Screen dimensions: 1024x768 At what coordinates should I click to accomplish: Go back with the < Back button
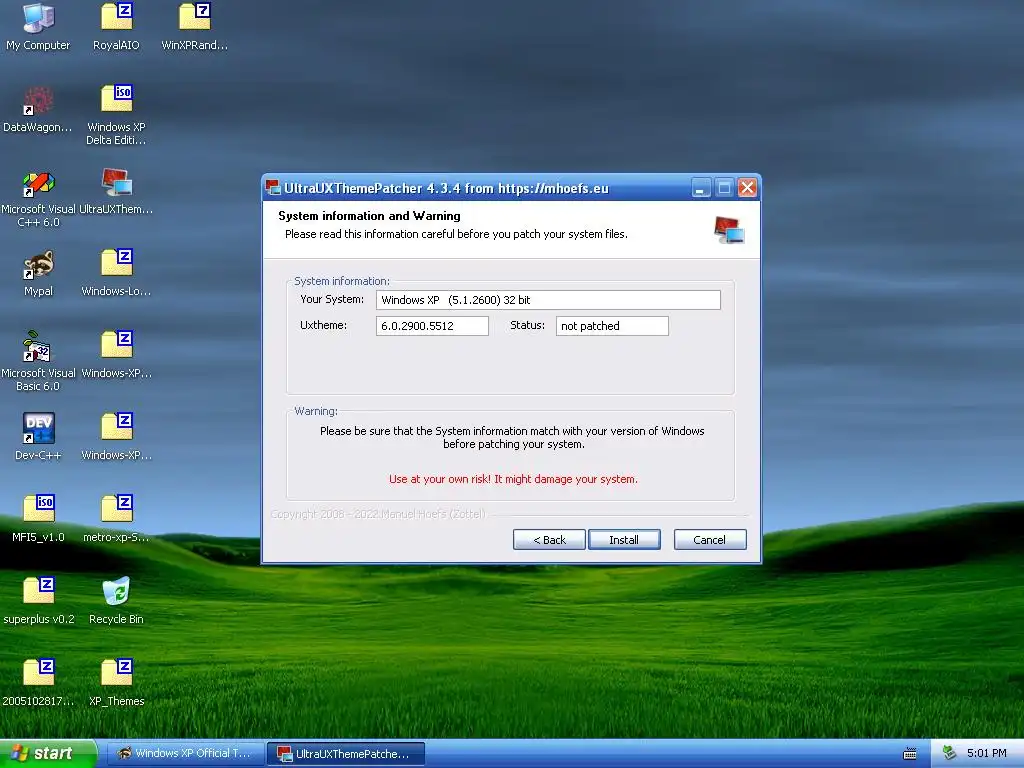549,539
